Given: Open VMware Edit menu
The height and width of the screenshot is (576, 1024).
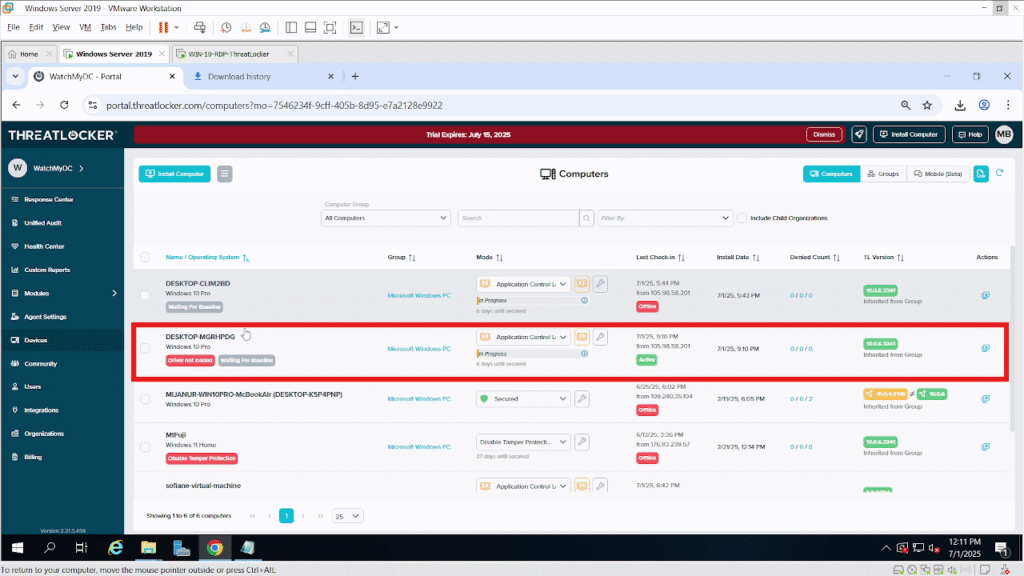Looking at the screenshot, I should (x=36, y=27).
